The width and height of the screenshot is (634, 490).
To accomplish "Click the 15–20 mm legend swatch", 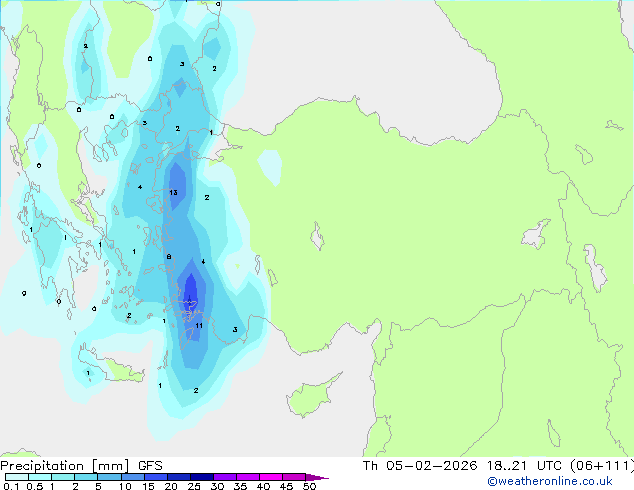I will 155,477.
